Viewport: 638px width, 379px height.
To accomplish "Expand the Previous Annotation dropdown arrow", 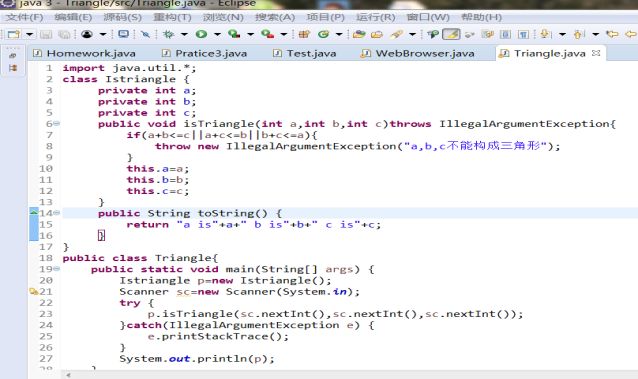I will pyautogui.click(x=596, y=34).
